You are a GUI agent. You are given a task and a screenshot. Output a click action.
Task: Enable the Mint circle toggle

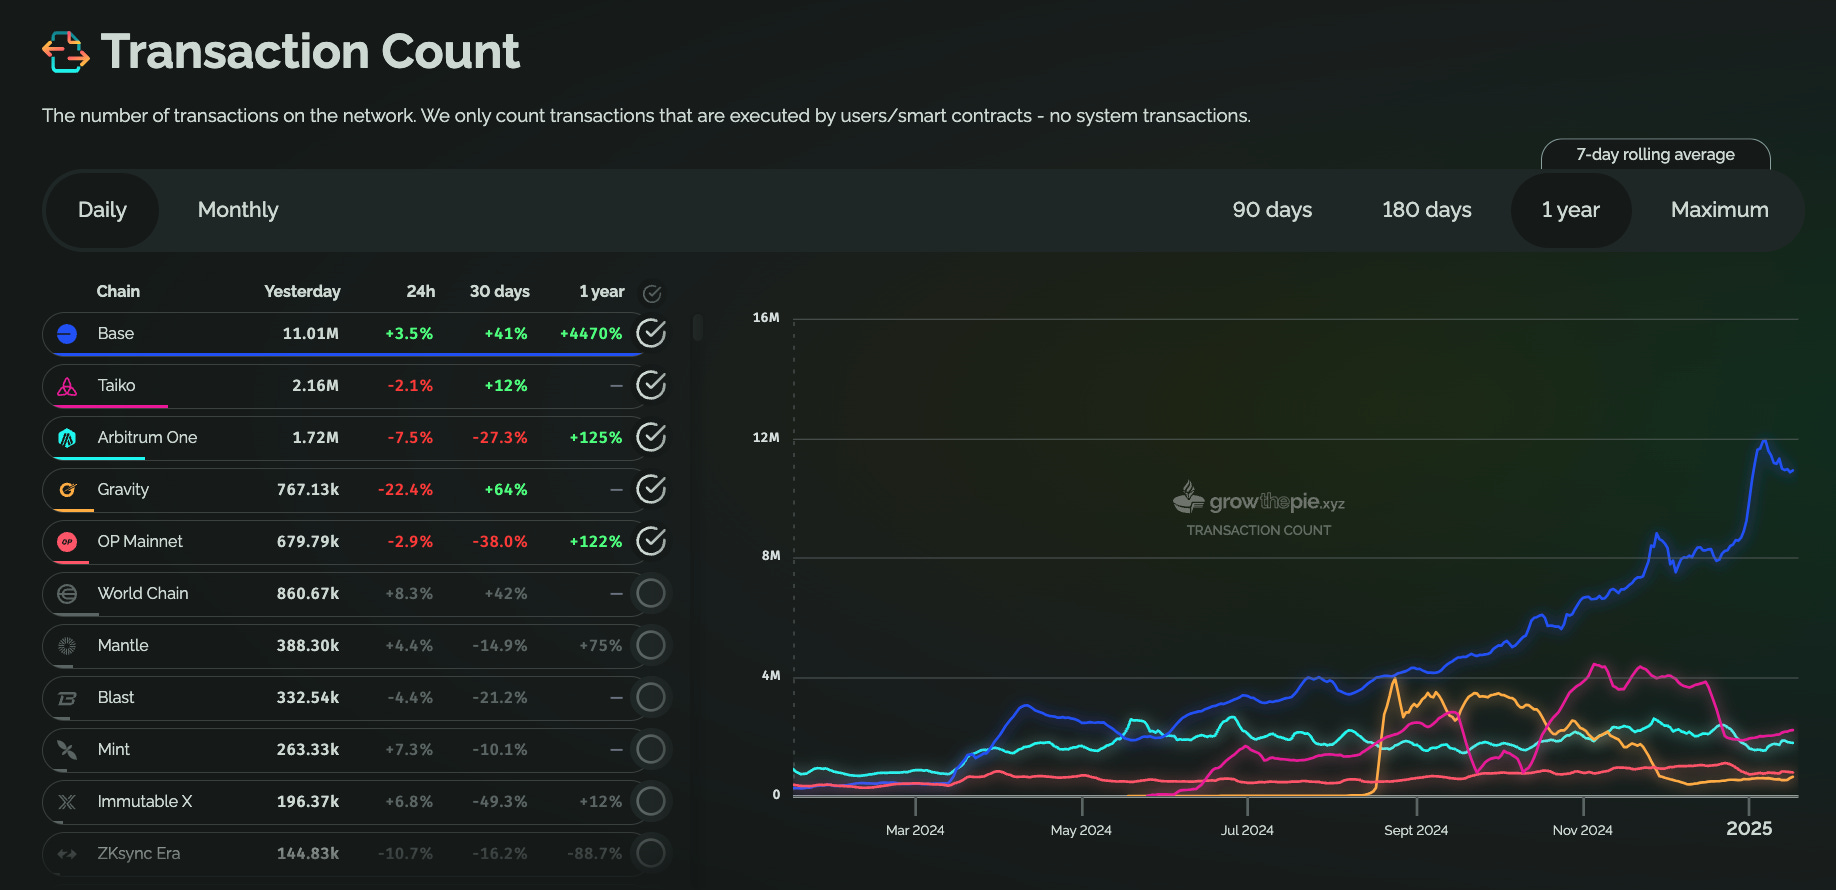651,749
